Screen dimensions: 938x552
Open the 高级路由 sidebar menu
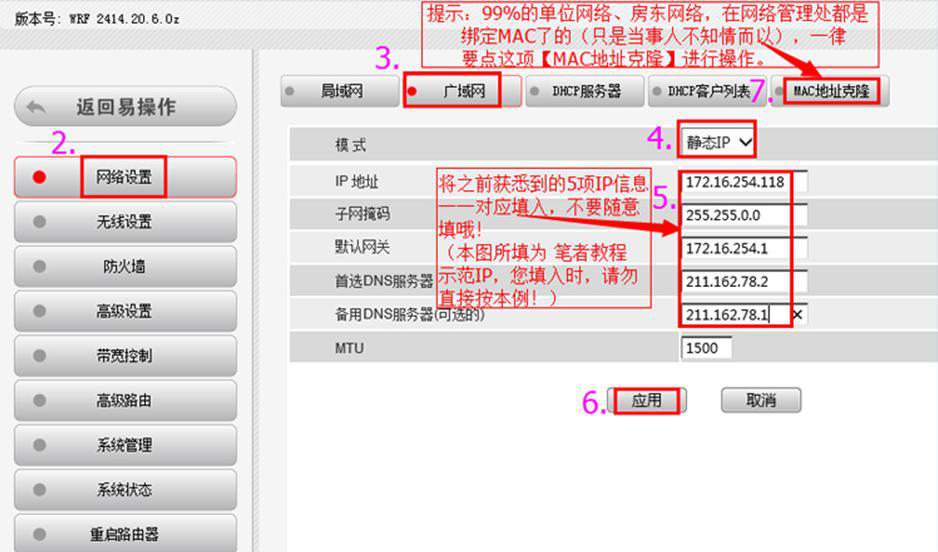click(x=126, y=400)
